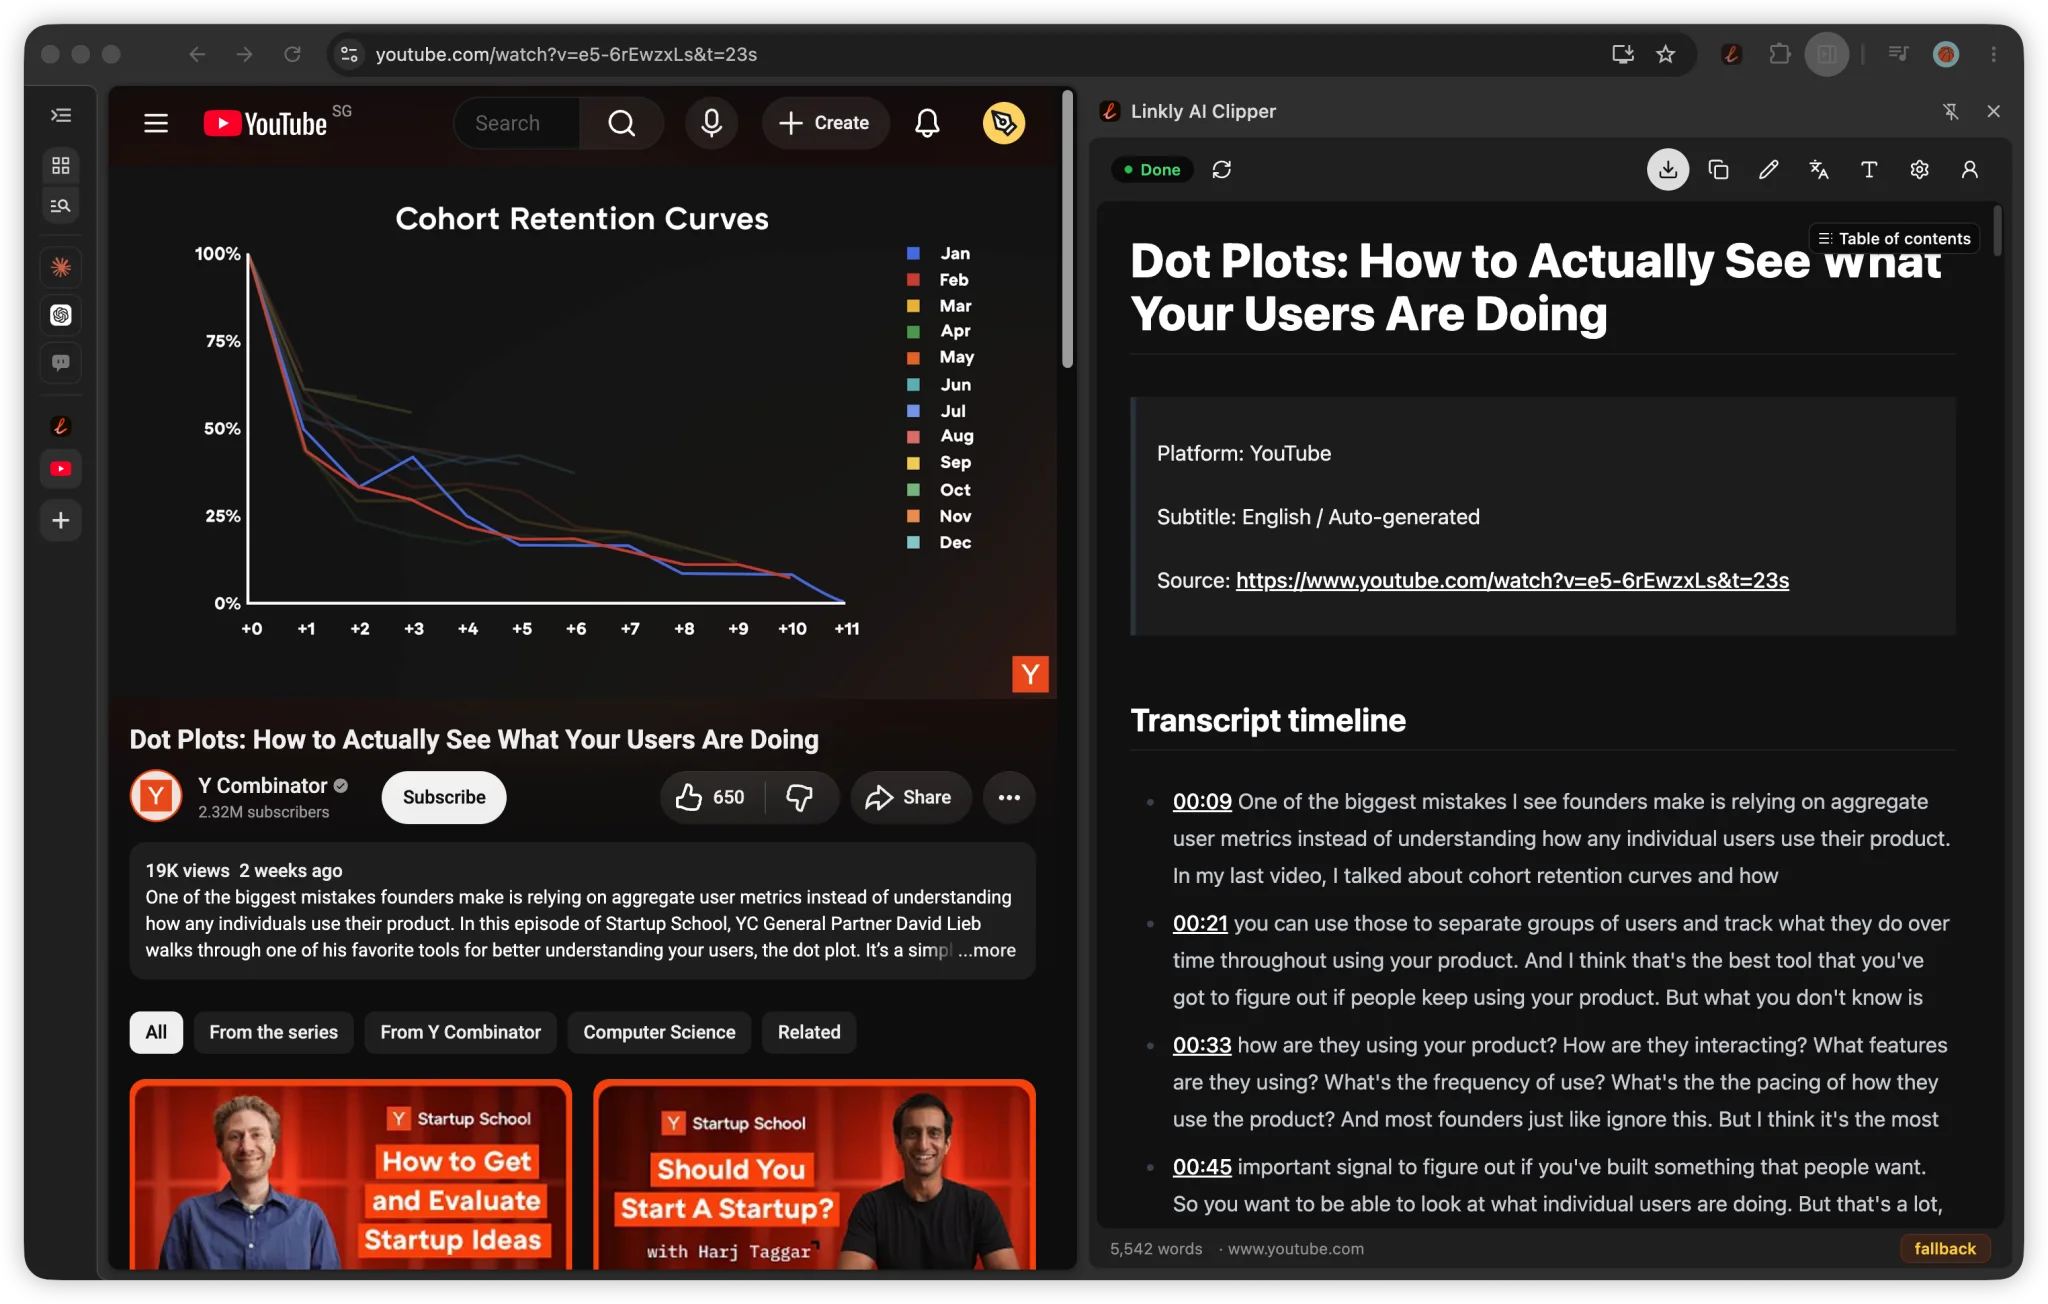The image size is (2048, 1304).
Task: Click the Y Combinator channel avatar
Action: (x=156, y=796)
